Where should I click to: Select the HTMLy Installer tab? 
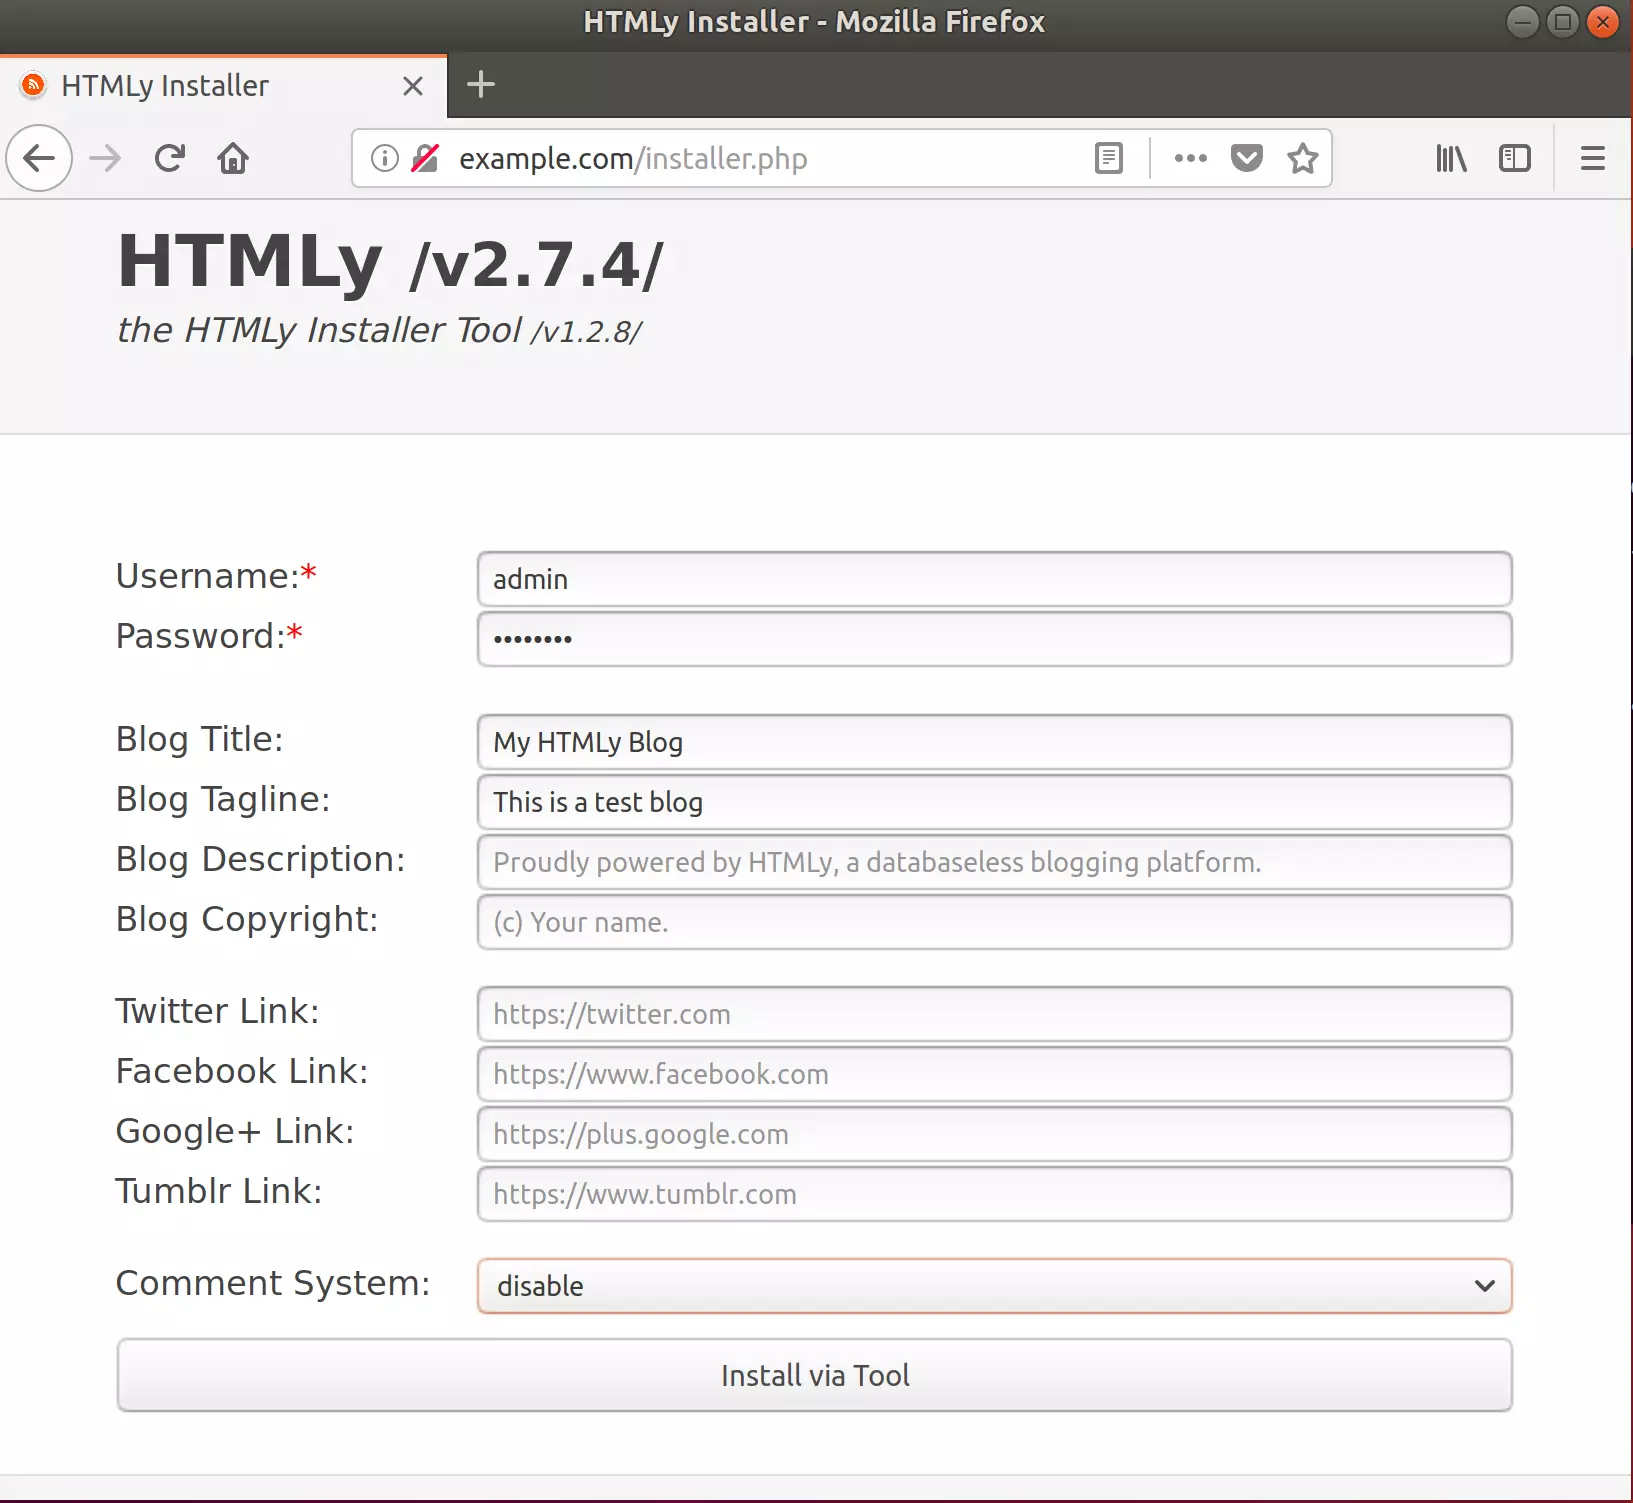[x=223, y=86]
